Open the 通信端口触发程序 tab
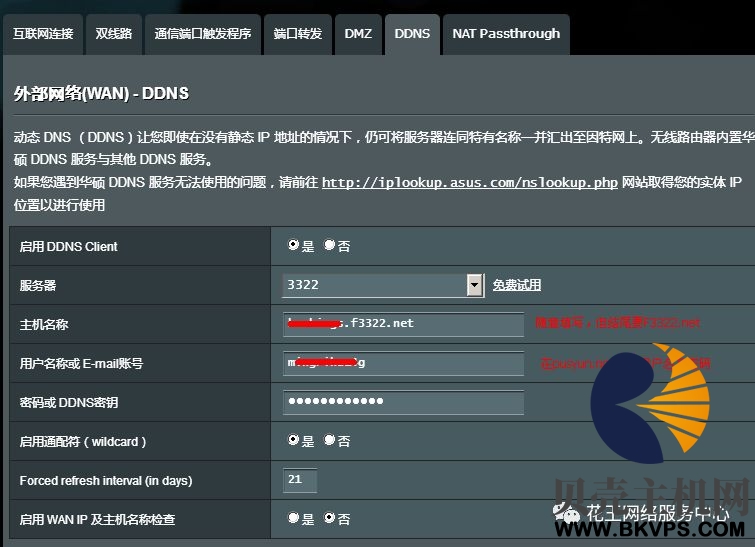The image size is (755, 547). pos(203,34)
